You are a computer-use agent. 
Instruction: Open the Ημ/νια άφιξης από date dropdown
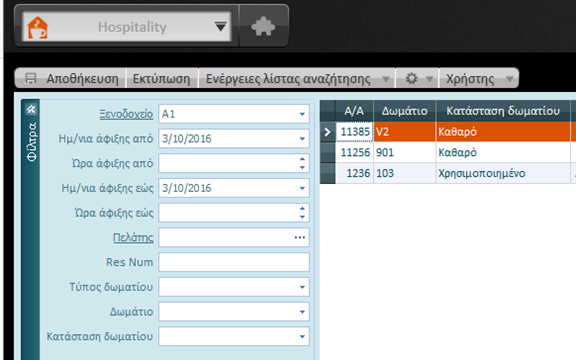(302, 139)
